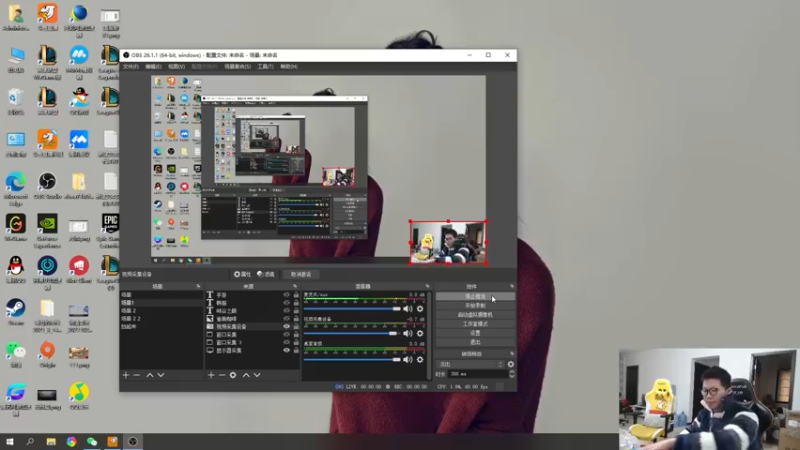The image size is (800, 450).
Task: Move selected scene up in Scenes panel
Action: (149, 375)
